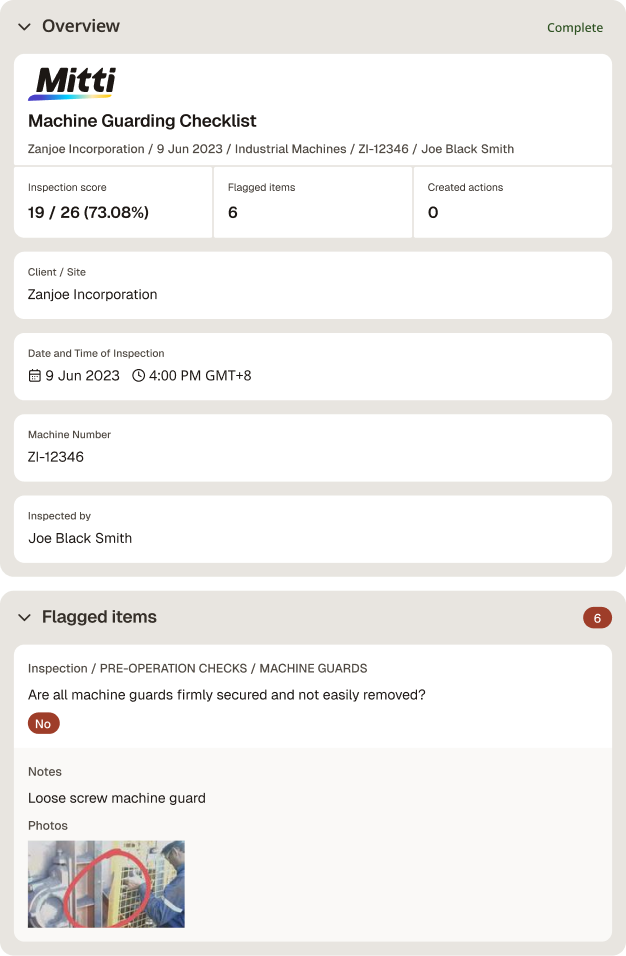The width and height of the screenshot is (626, 956).
Task: Click the Mitti logo
Action: click(x=72, y=83)
